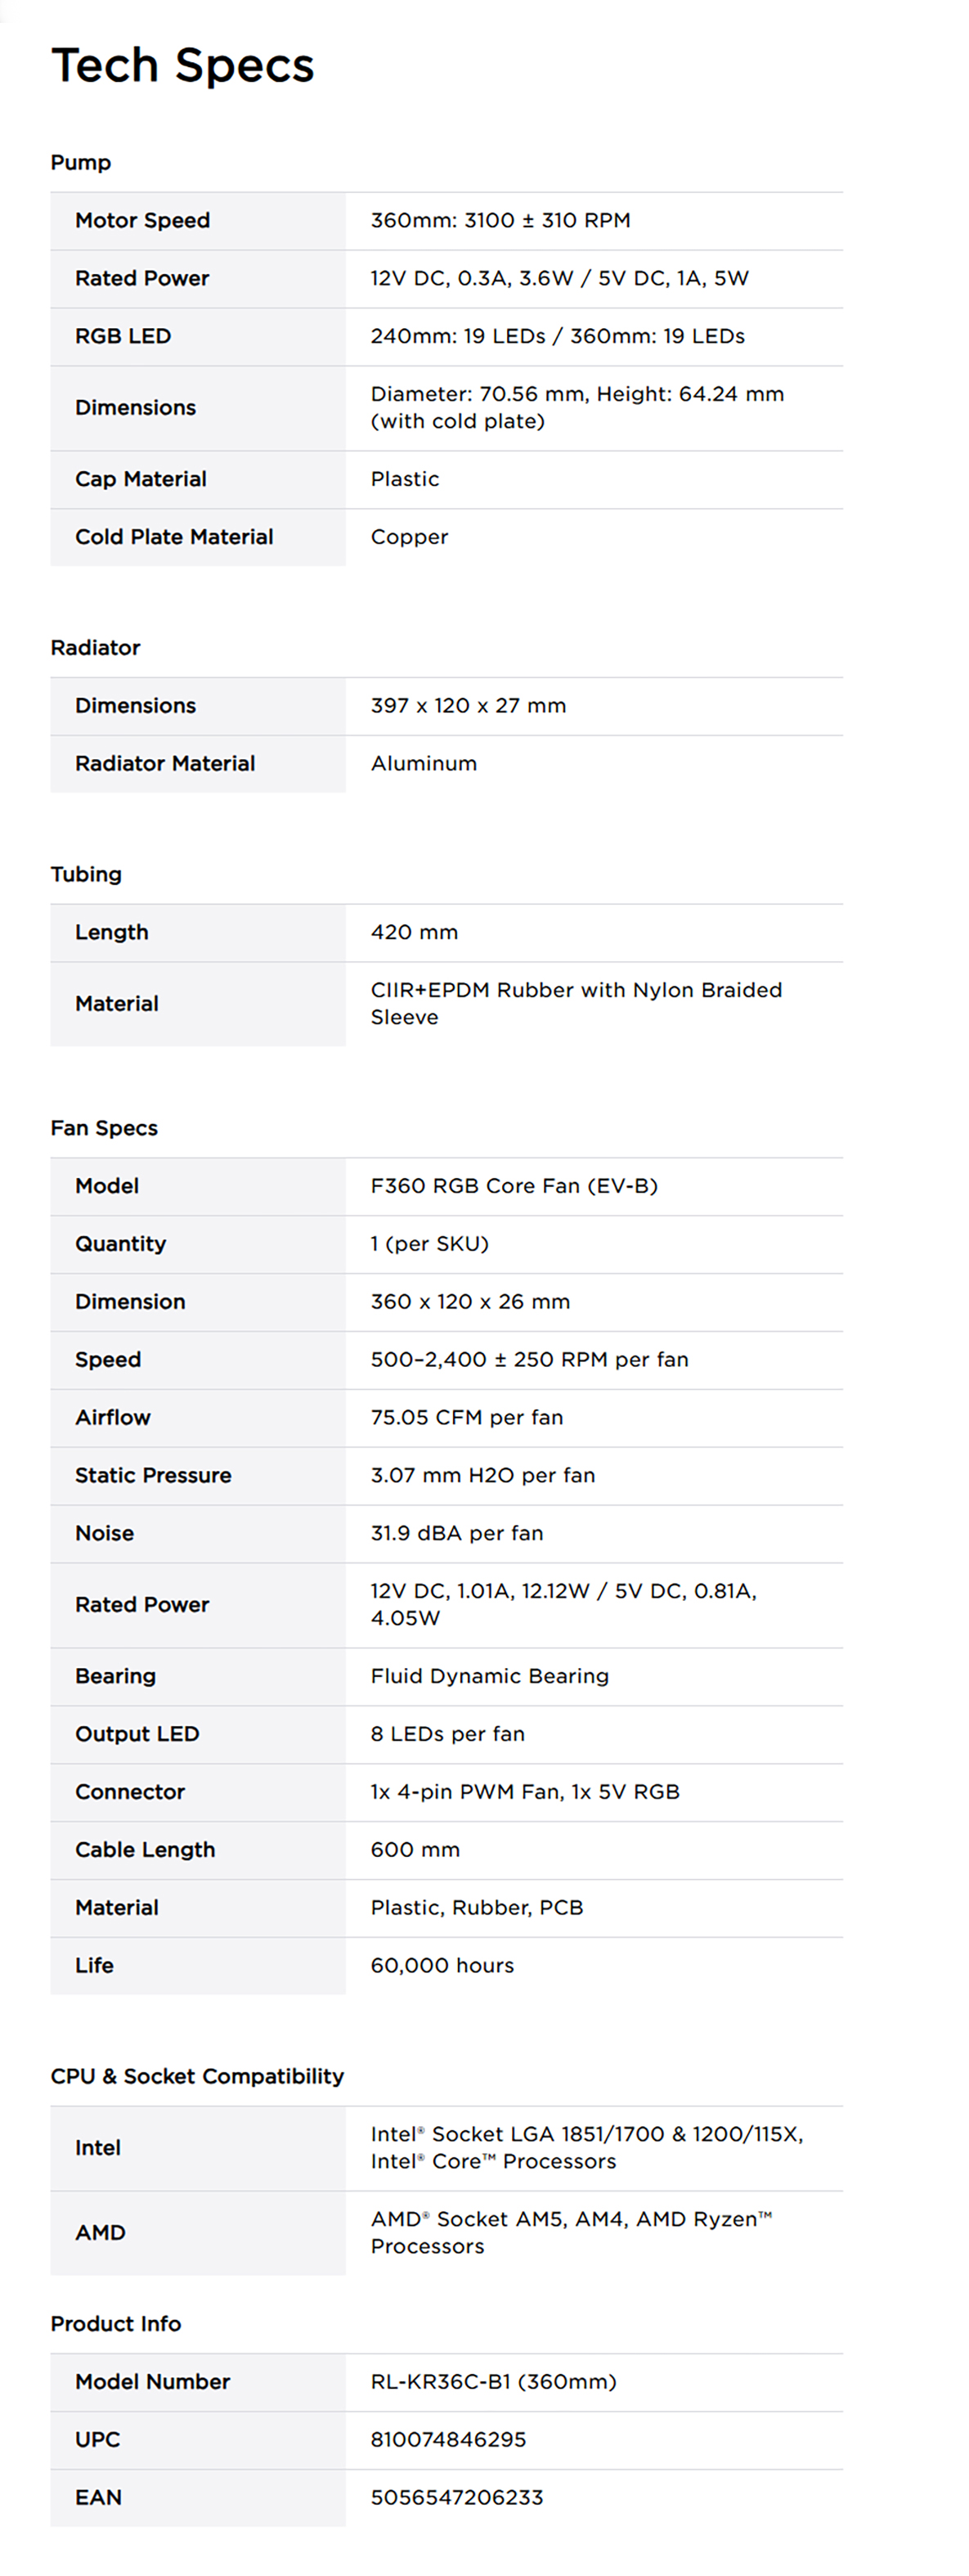969x2576 pixels.
Task: Click the pump Rated Power value text
Action: 559,279
